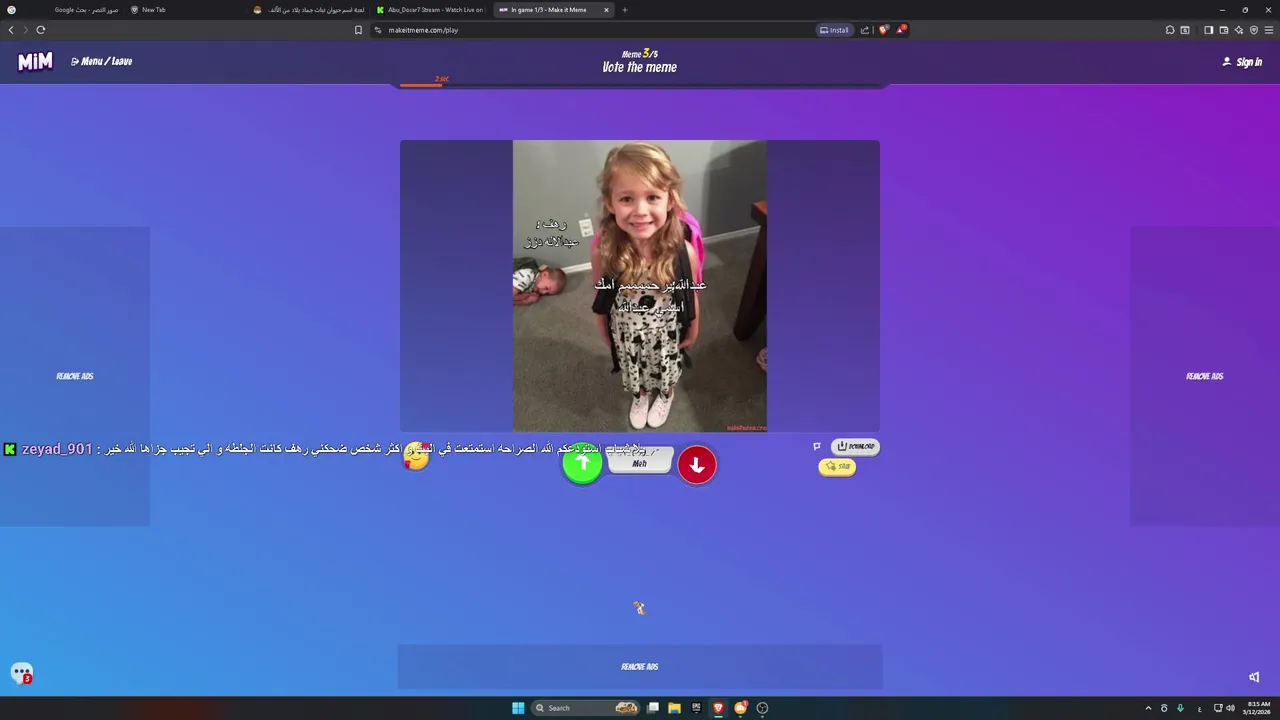Mute the game sound speaker icon
1280x720 pixels.
(x=1254, y=677)
